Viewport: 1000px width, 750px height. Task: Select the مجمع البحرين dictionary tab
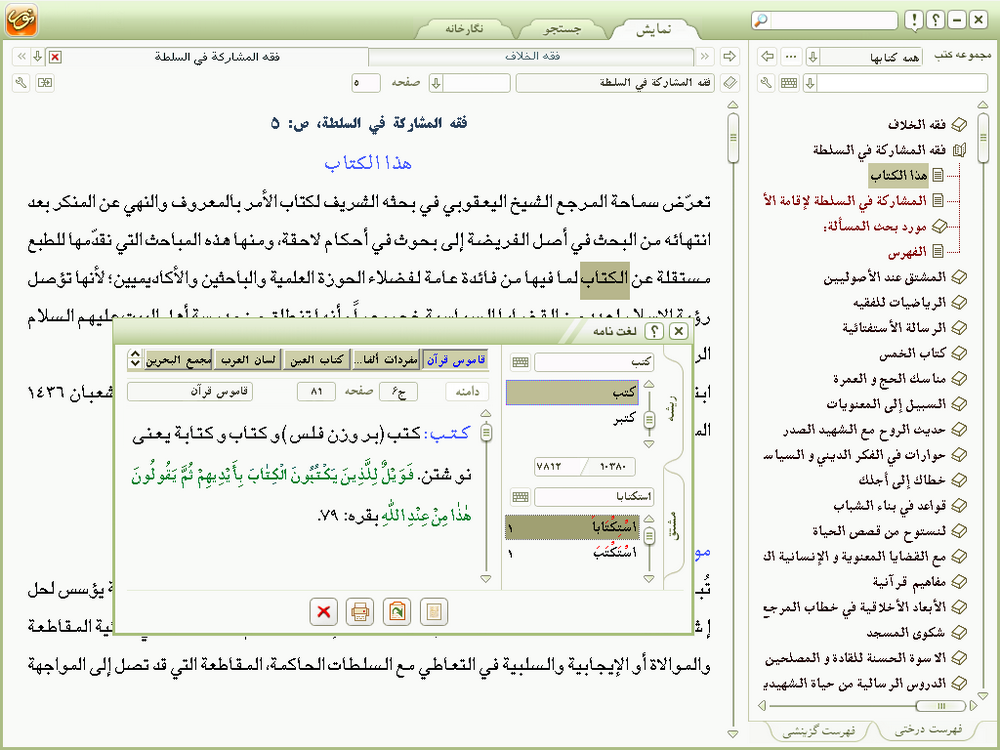[x=179, y=360]
